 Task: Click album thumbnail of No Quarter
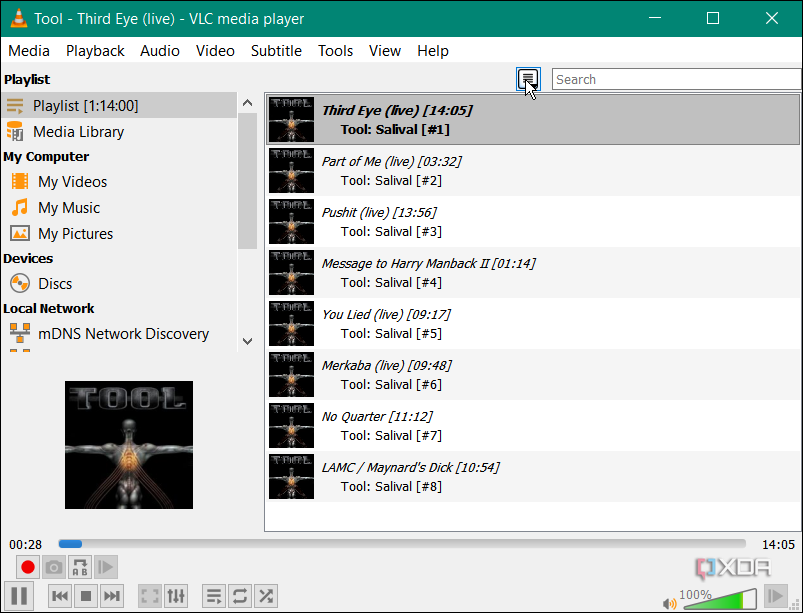[x=291, y=426]
